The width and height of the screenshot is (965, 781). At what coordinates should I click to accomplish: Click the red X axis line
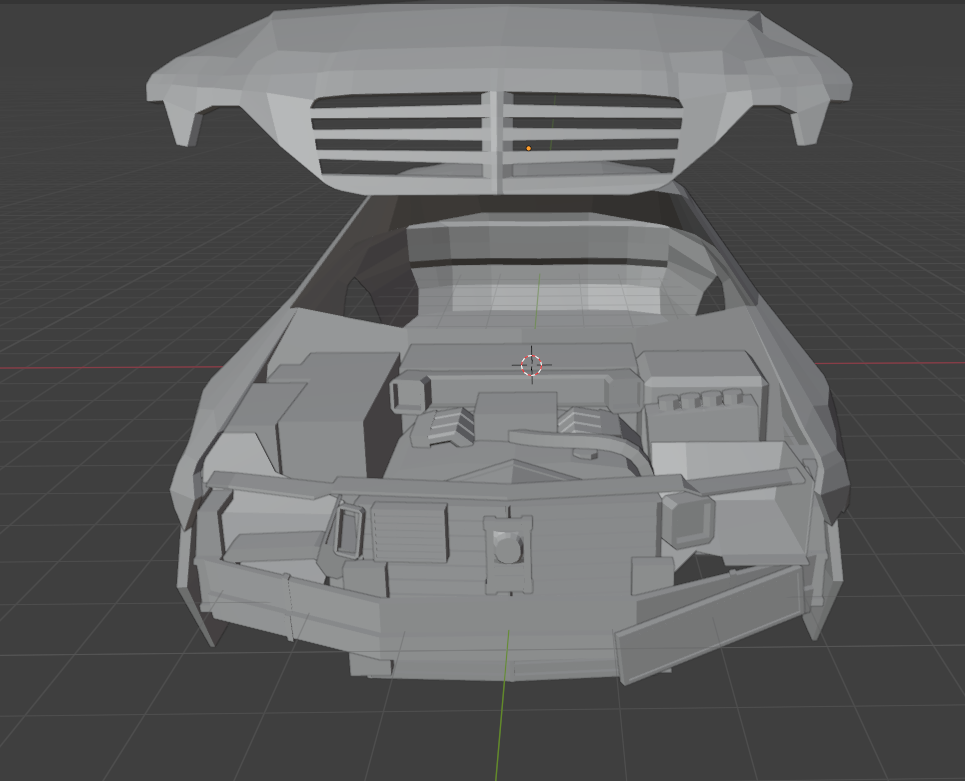point(100,368)
